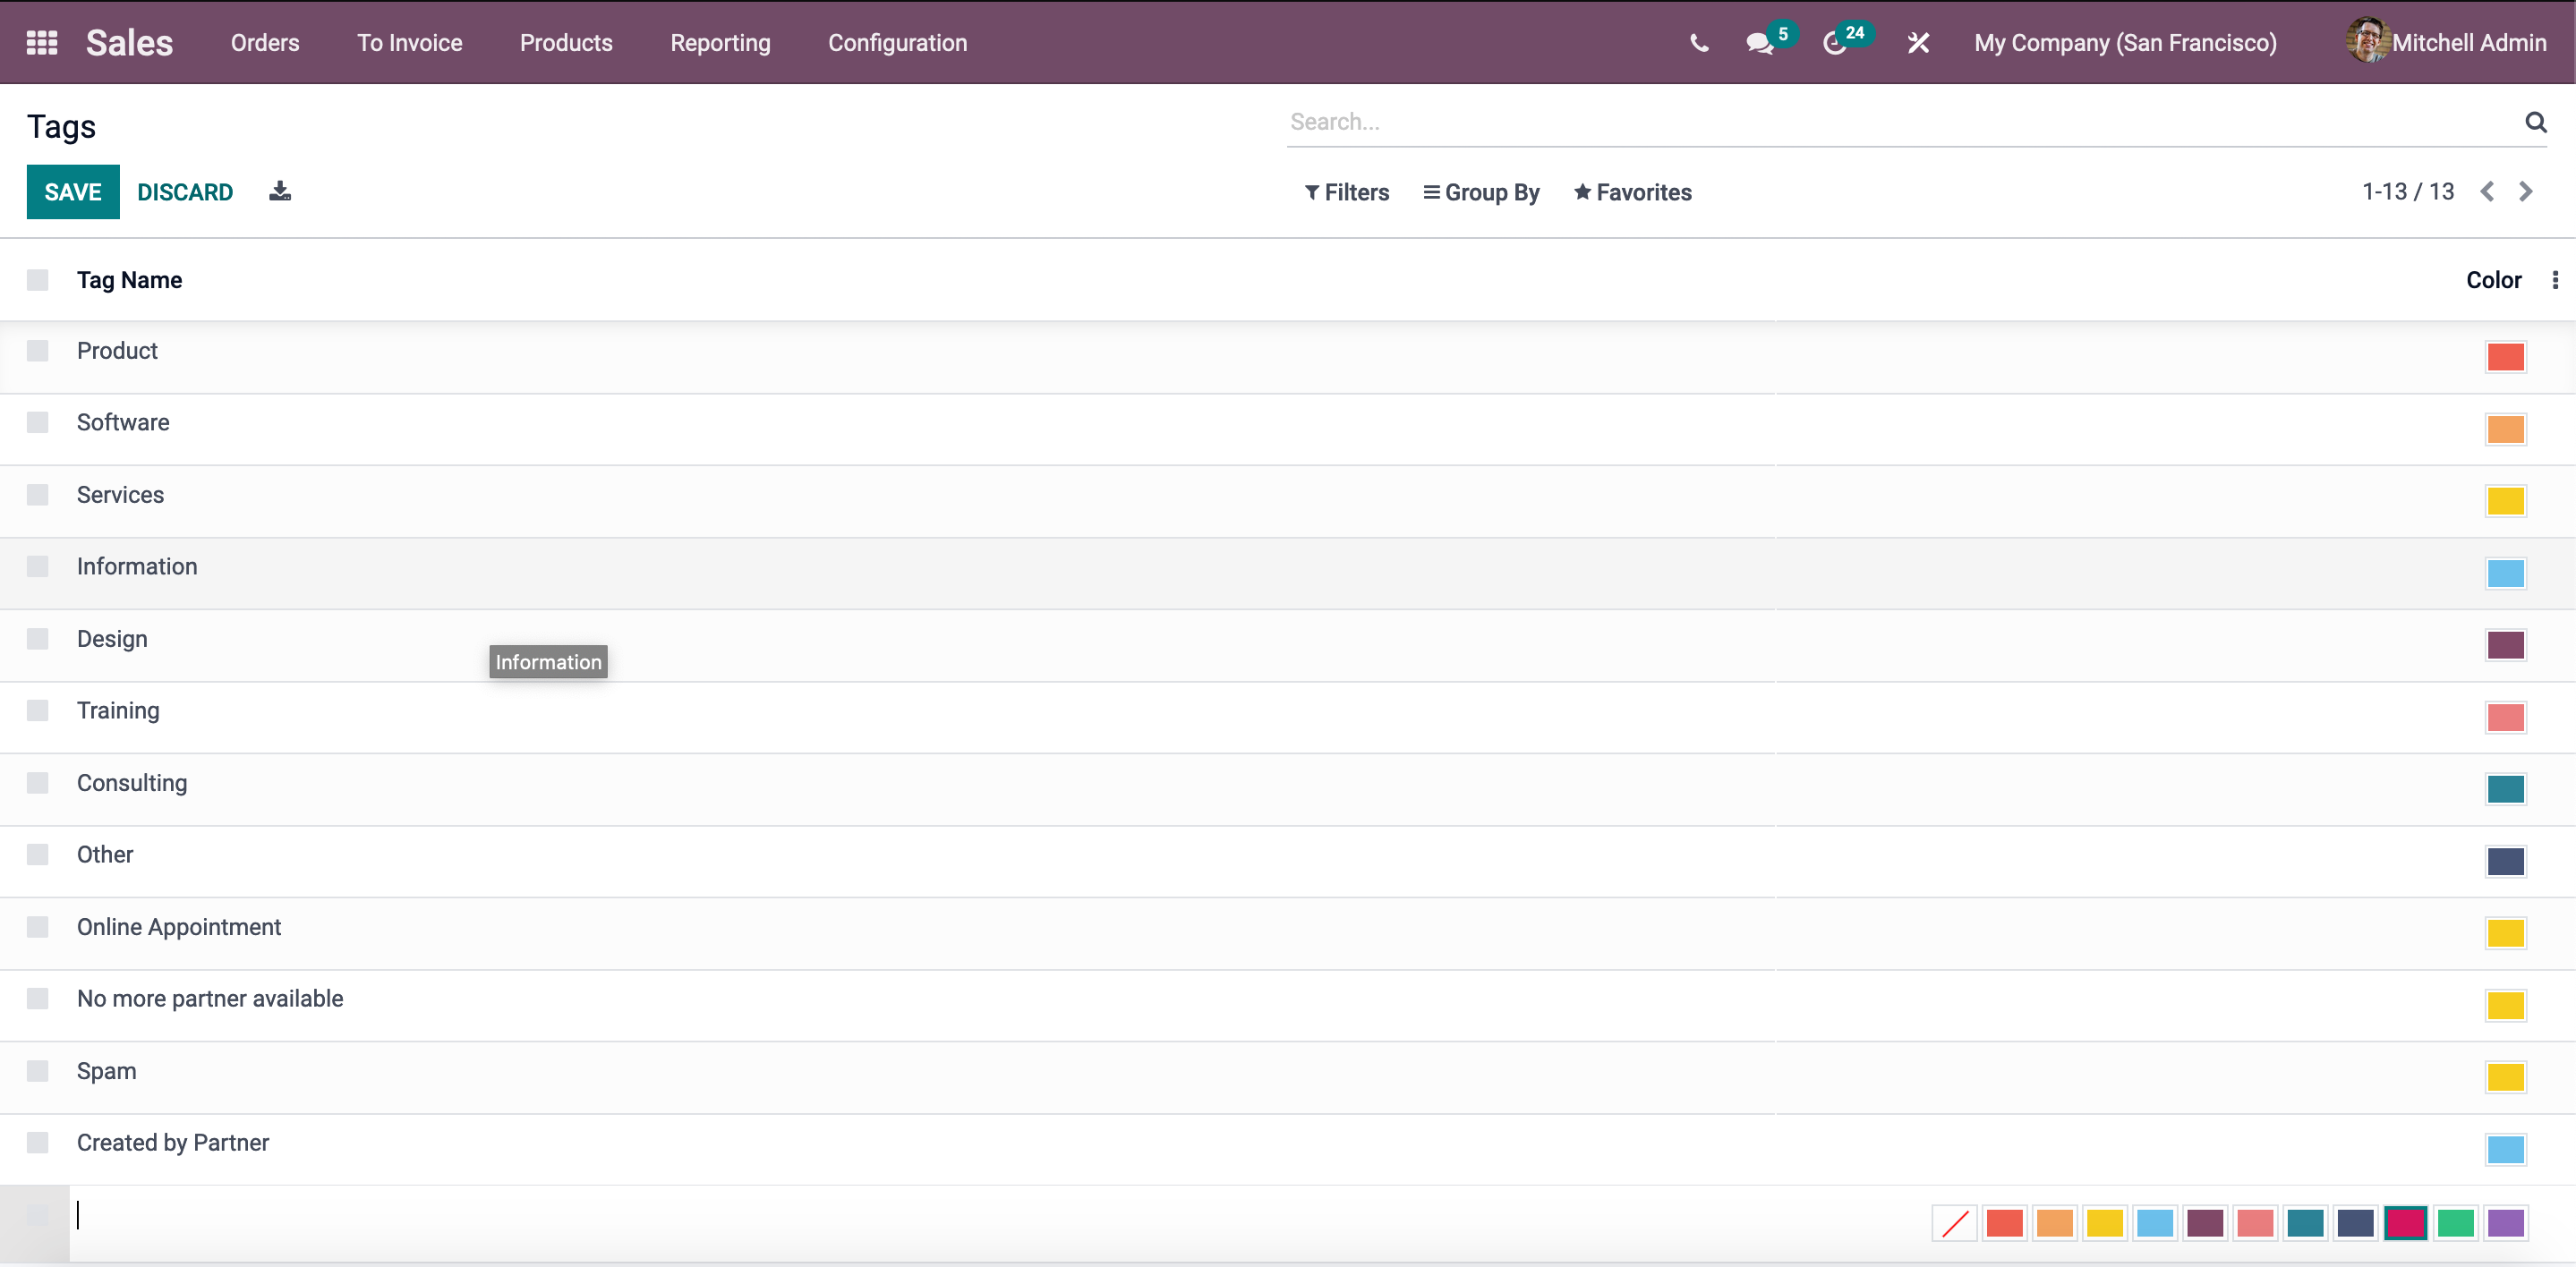Open the apps grid menu icon
Viewport: 2576px width, 1267px height.
coord(41,43)
